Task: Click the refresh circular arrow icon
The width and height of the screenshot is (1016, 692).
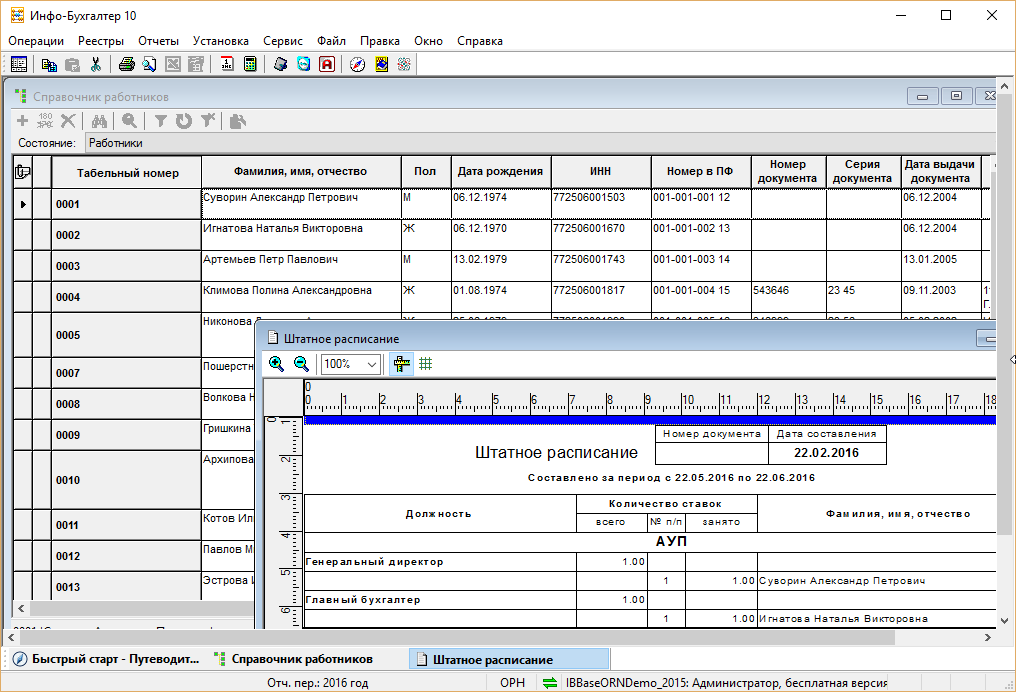Action: [x=184, y=121]
